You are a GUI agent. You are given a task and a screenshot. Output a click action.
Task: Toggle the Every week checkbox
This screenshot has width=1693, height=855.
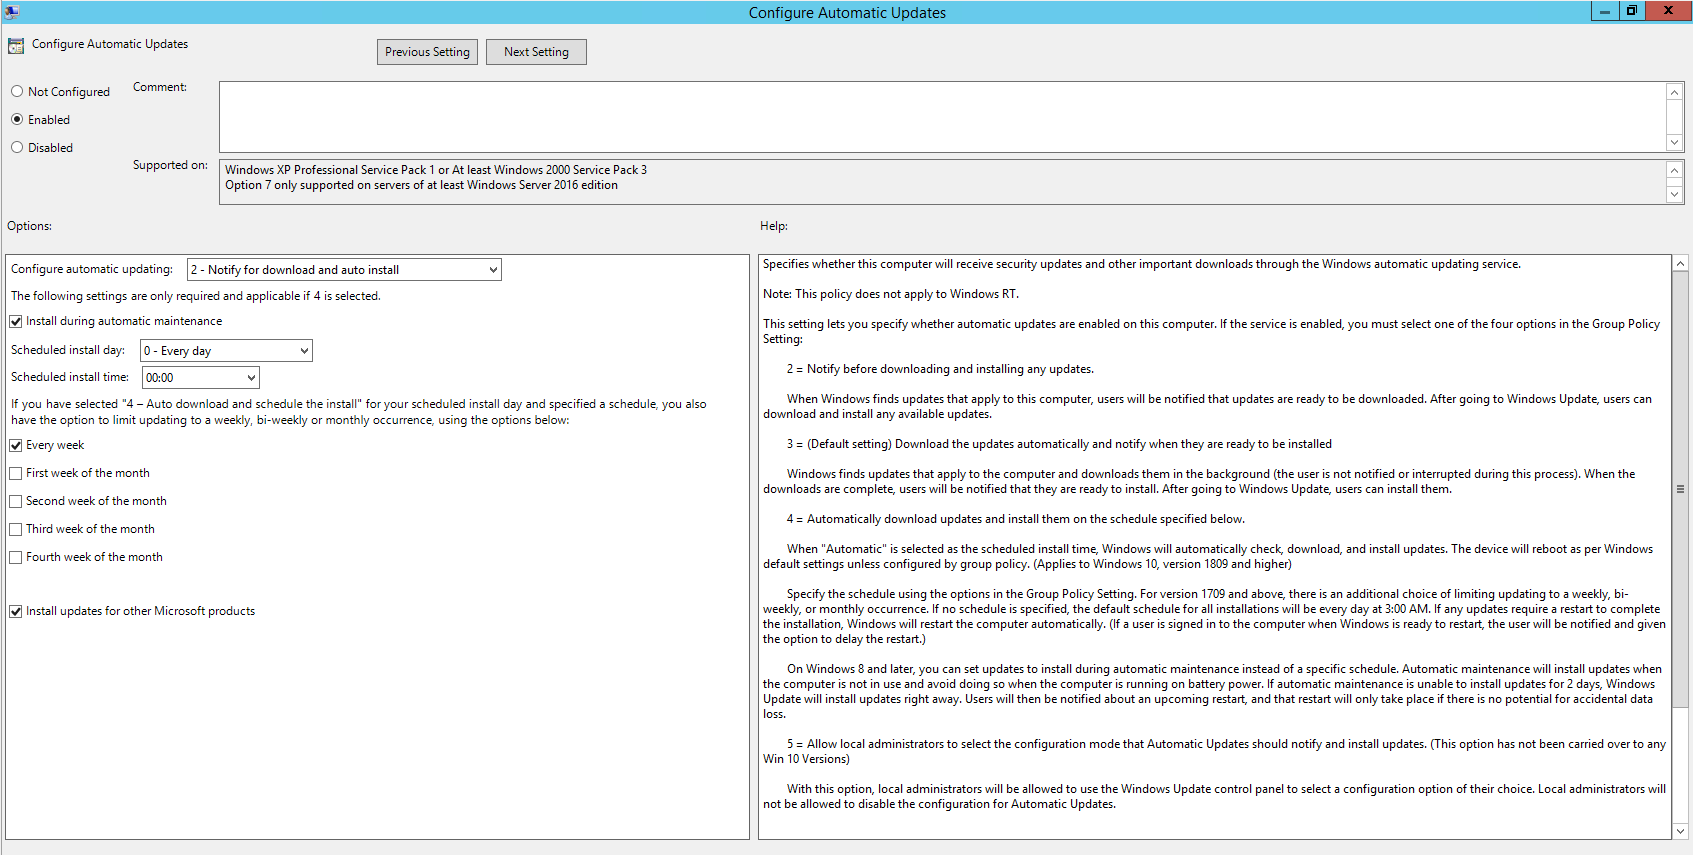point(16,446)
